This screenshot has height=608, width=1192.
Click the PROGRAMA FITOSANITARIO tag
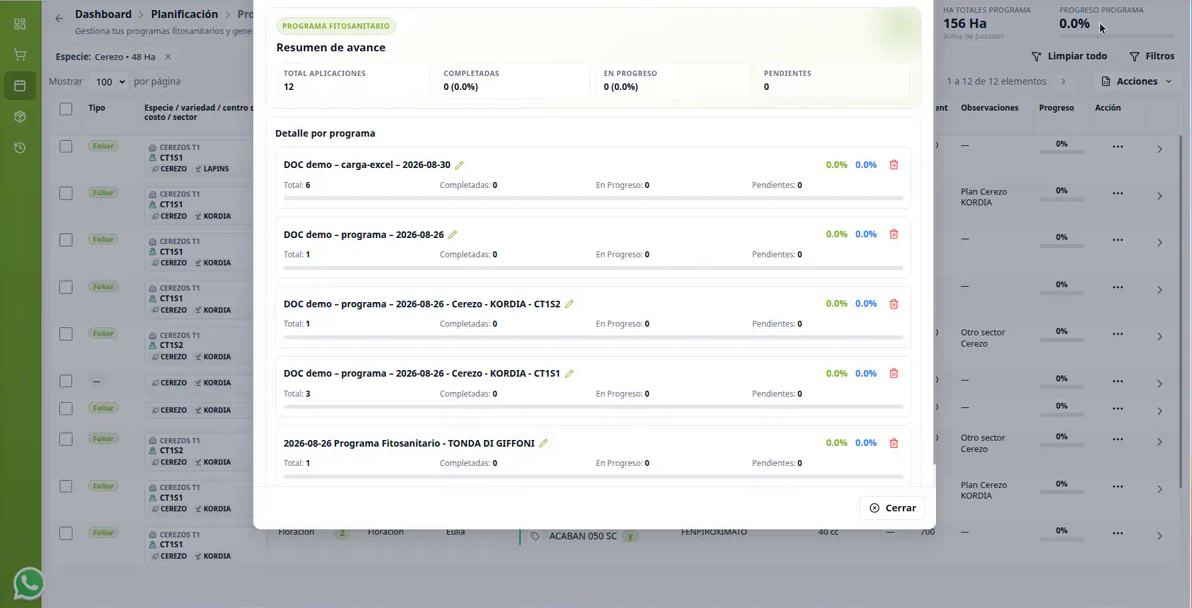335,26
